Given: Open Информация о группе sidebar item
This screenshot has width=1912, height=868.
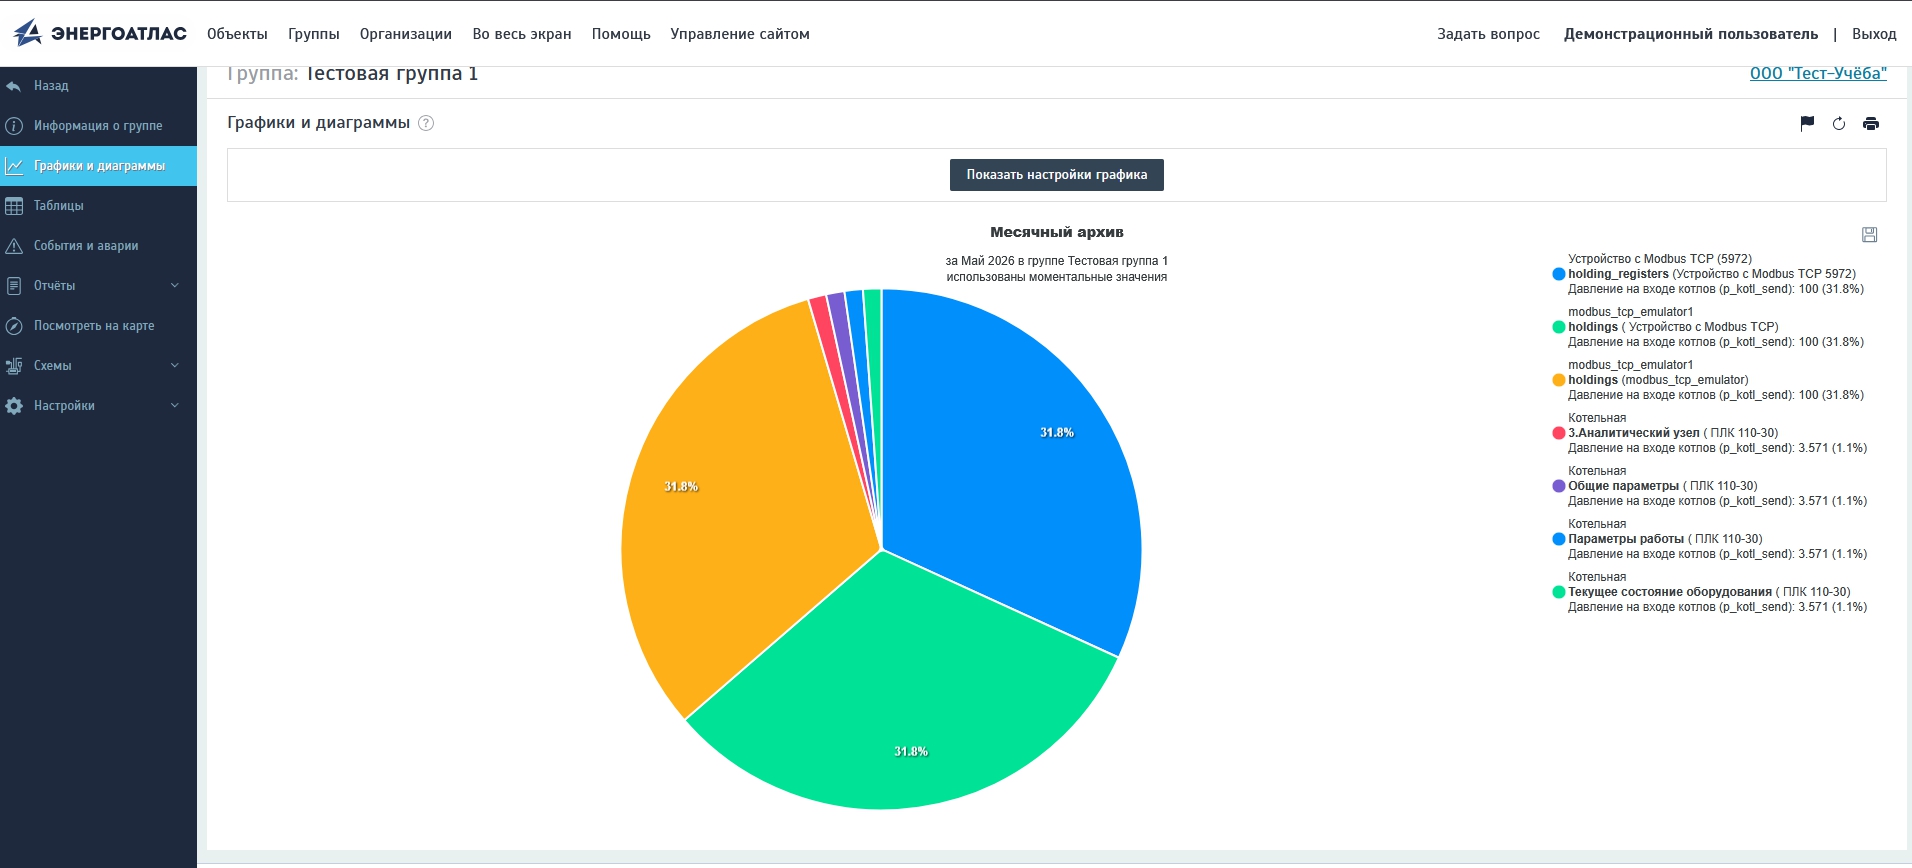Looking at the screenshot, I should point(98,126).
